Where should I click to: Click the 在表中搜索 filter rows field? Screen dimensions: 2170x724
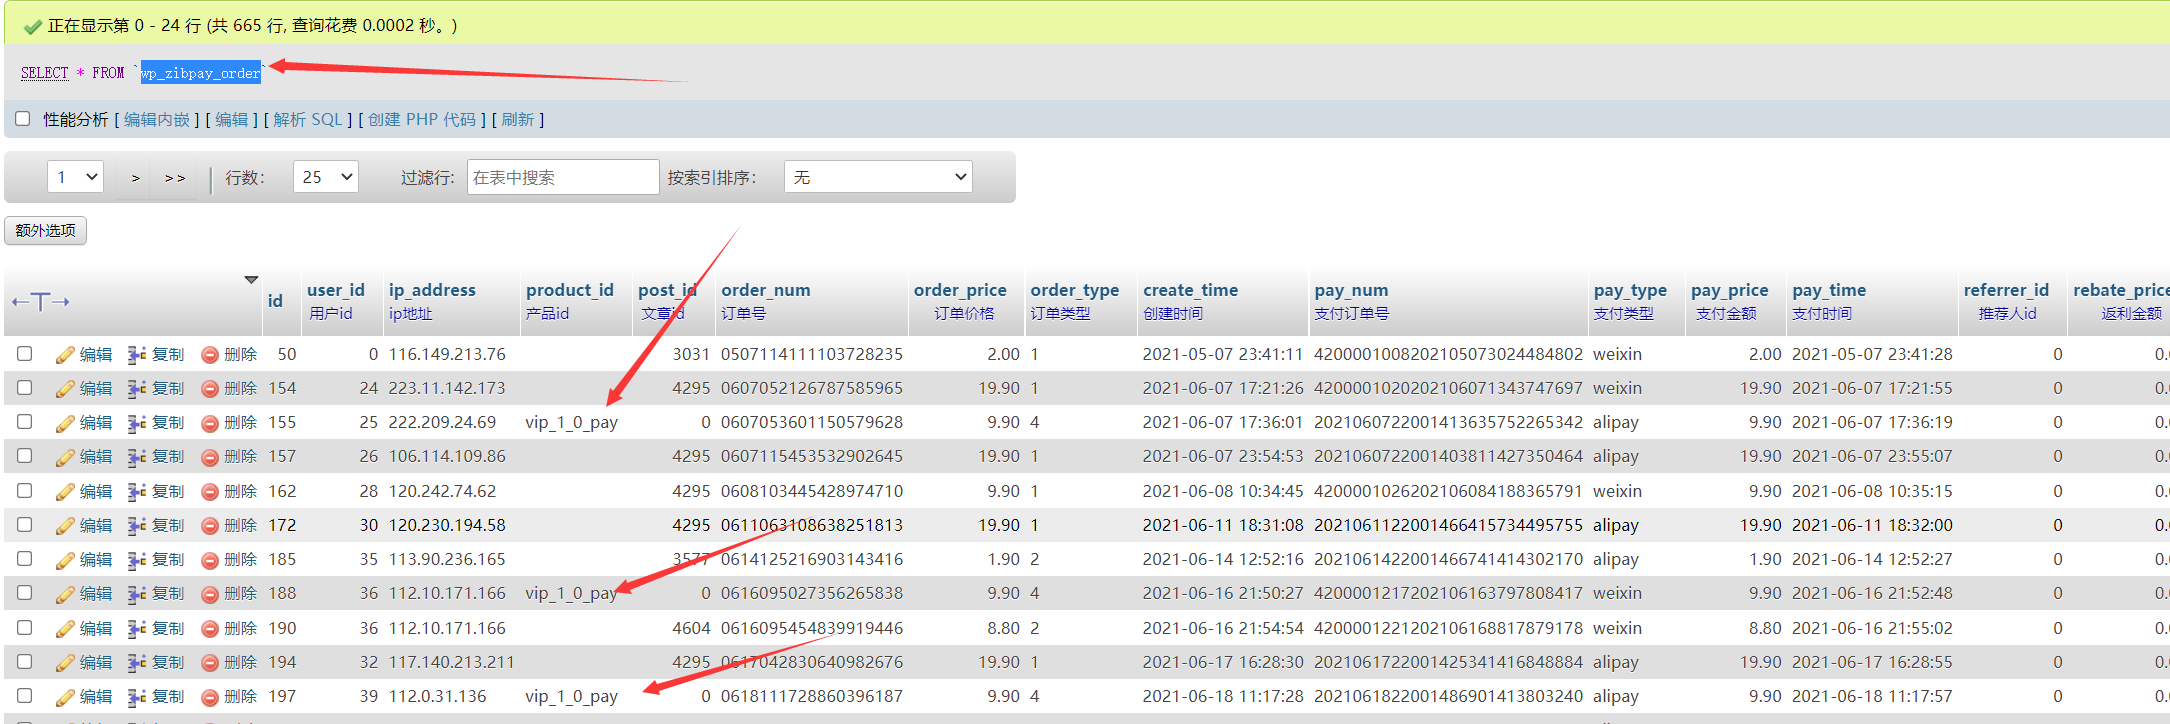coord(563,177)
